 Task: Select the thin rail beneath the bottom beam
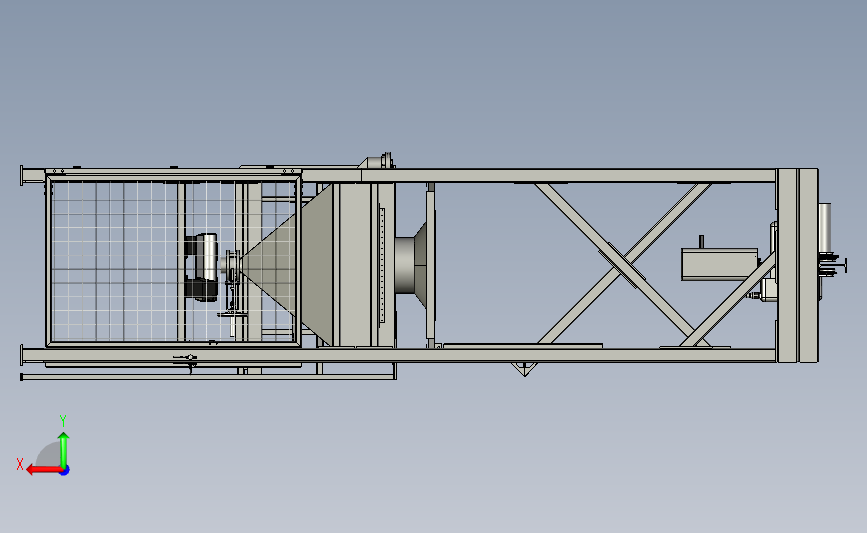[208, 377]
